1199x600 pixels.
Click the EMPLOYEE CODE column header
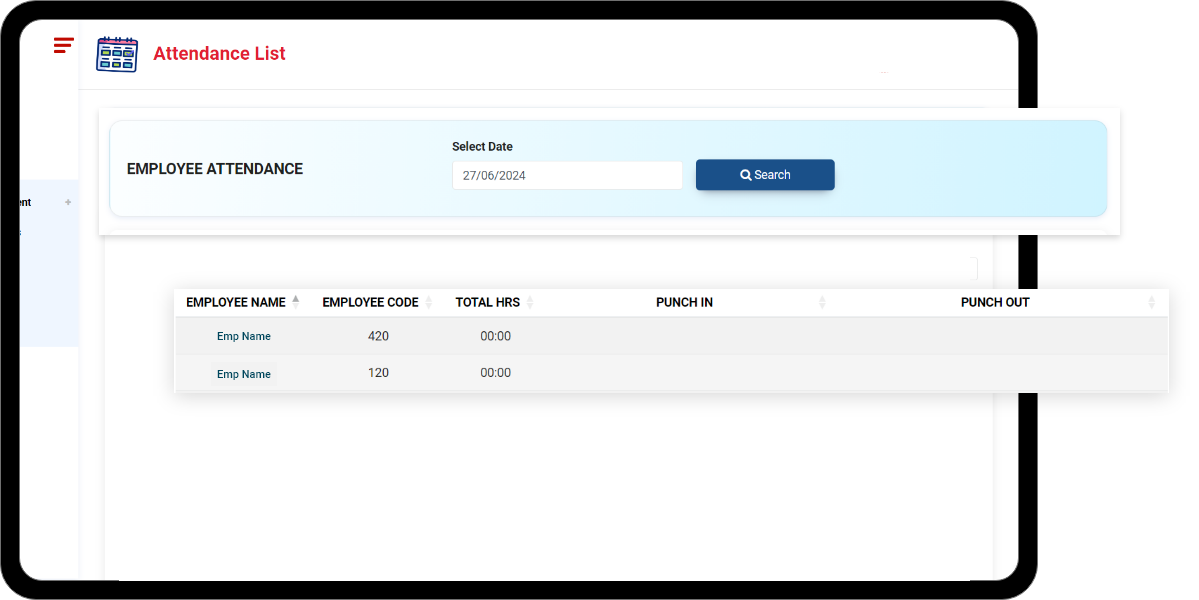click(370, 303)
